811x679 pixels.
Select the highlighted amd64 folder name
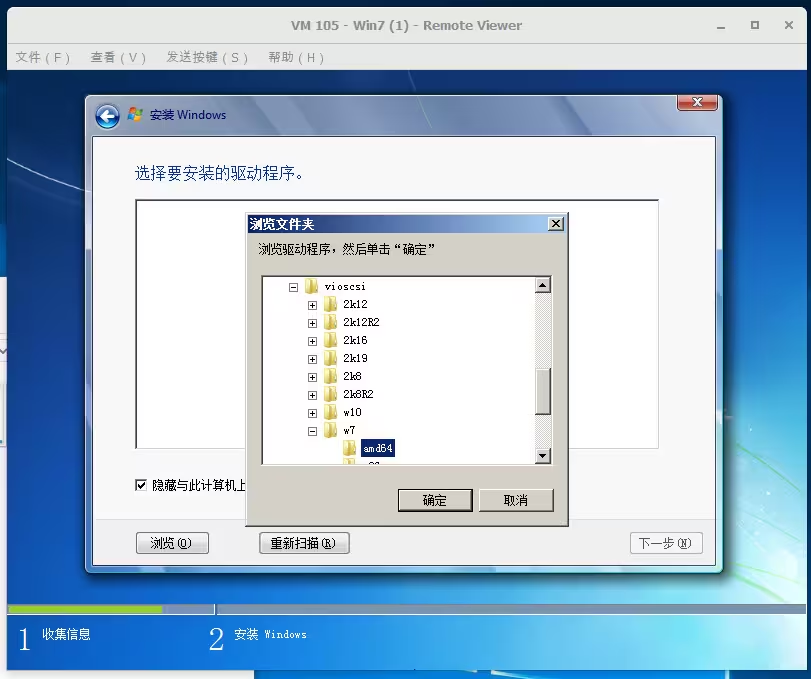(x=378, y=448)
